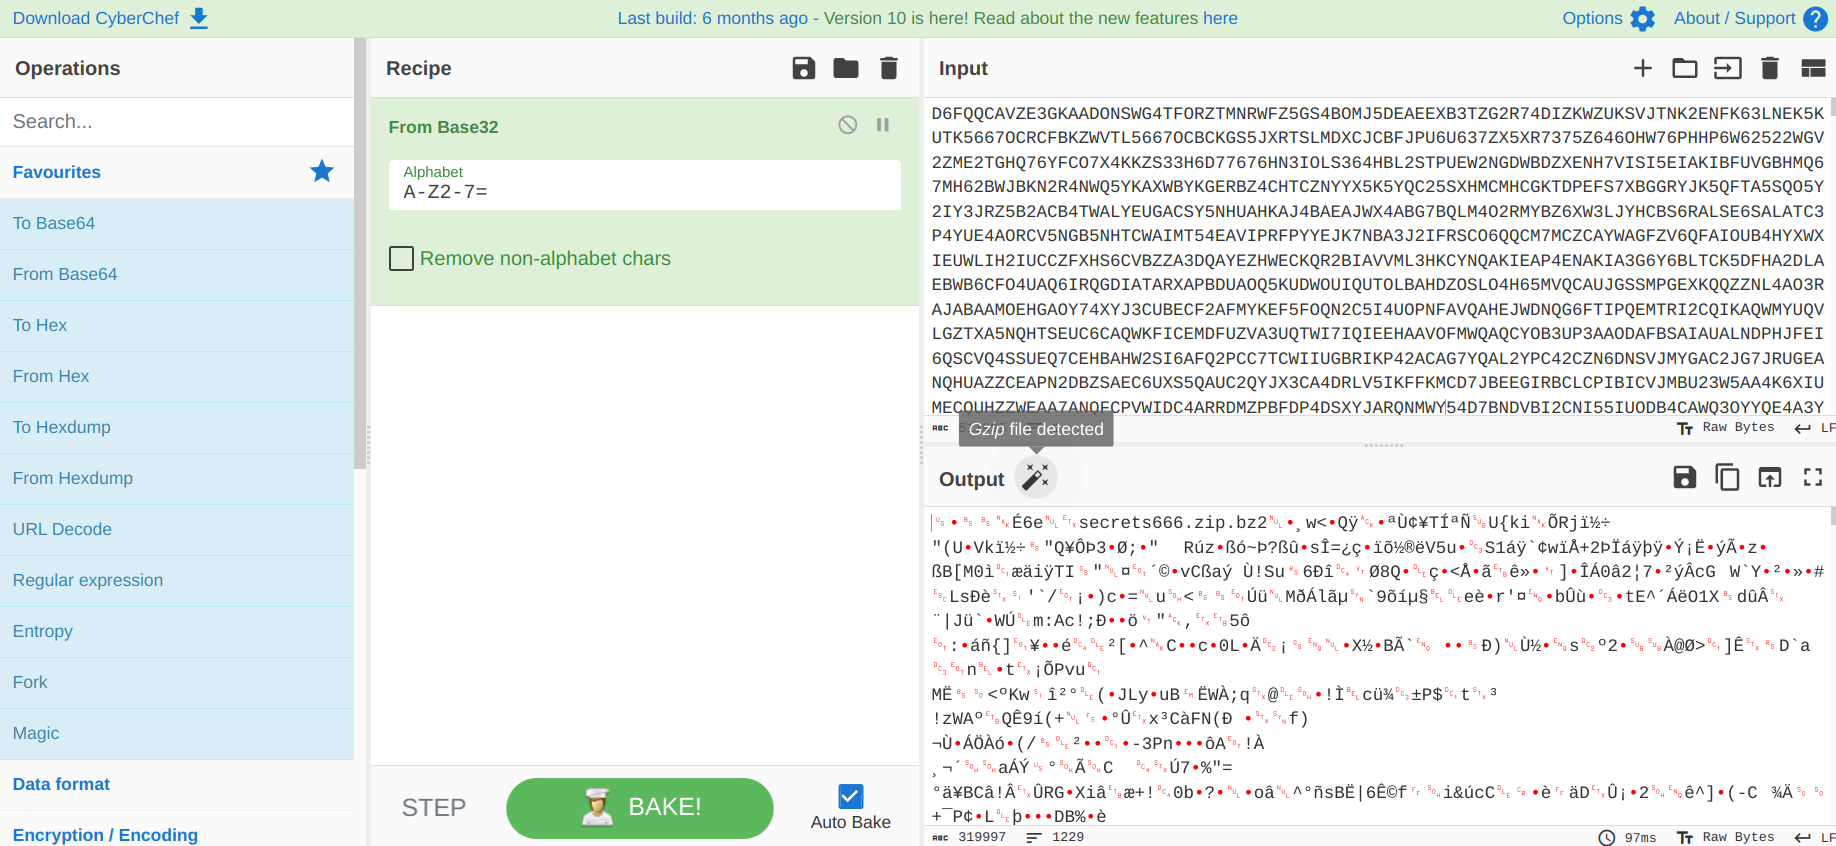Select the From Hex operation

[x=177, y=377]
